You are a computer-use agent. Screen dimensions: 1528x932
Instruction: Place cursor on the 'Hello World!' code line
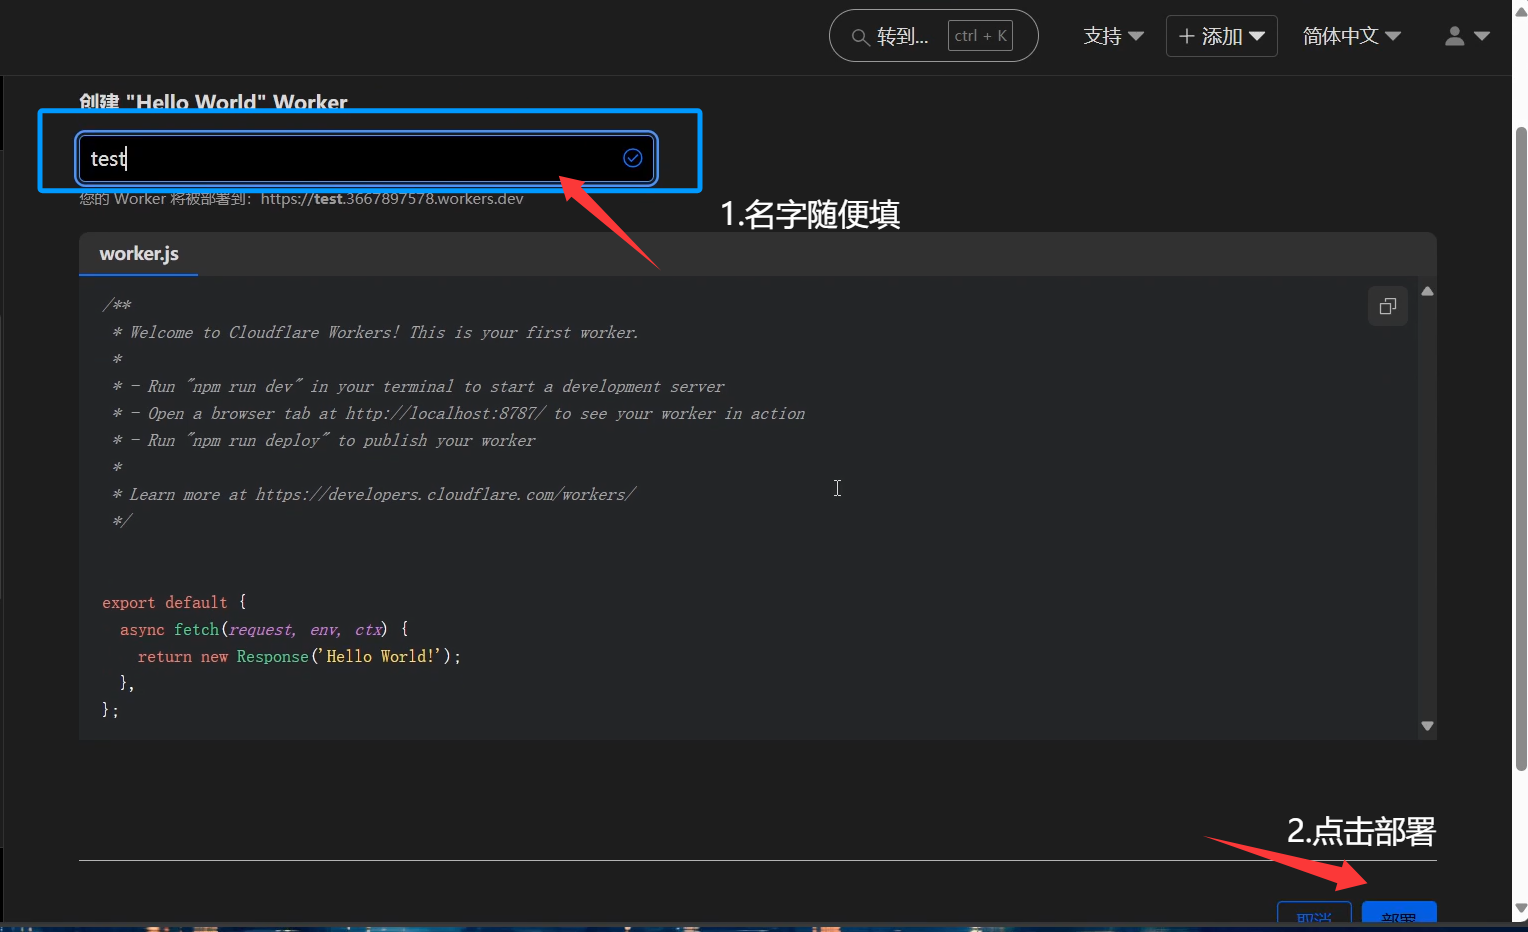[x=300, y=657]
